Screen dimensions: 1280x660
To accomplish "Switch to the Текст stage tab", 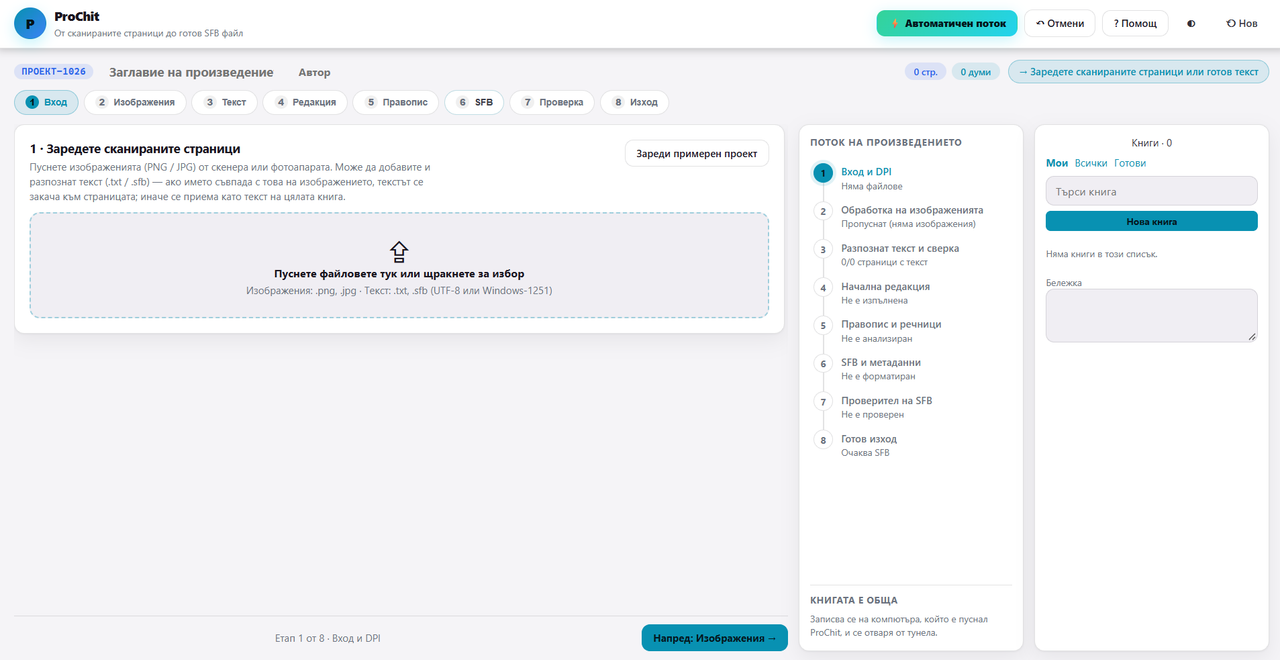I will (x=225, y=102).
